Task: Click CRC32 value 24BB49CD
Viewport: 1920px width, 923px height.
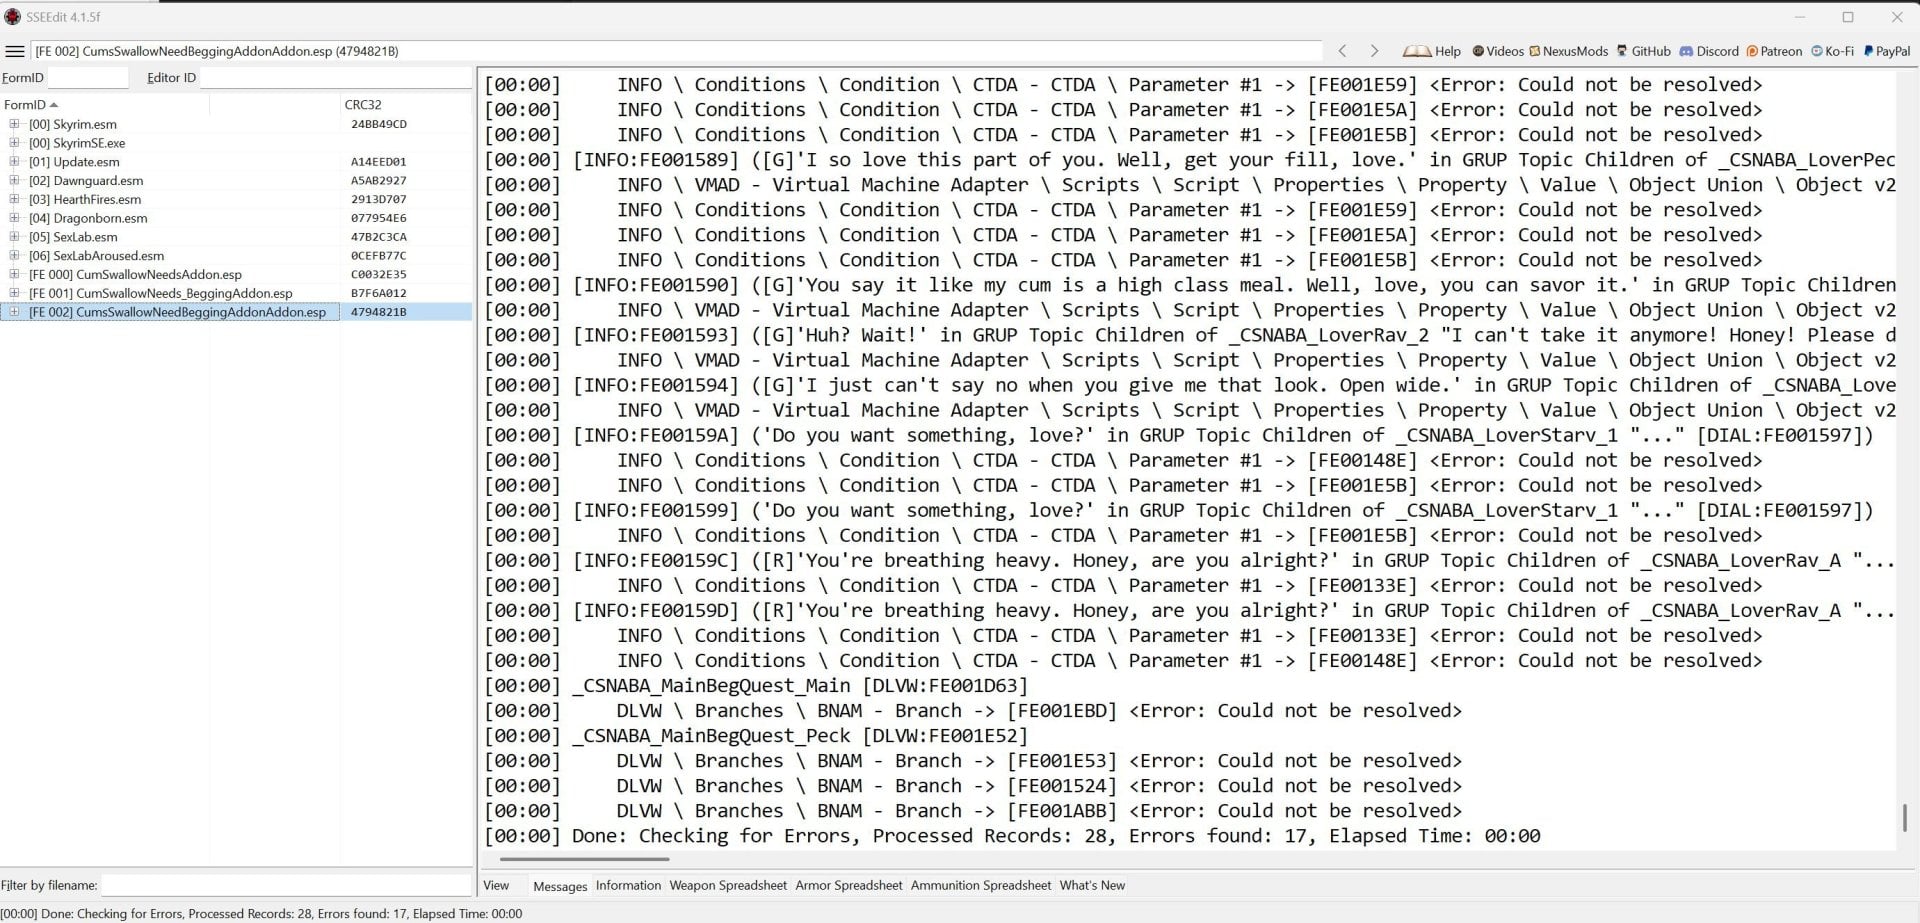Action: pyautogui.click(x=379, y=124)
